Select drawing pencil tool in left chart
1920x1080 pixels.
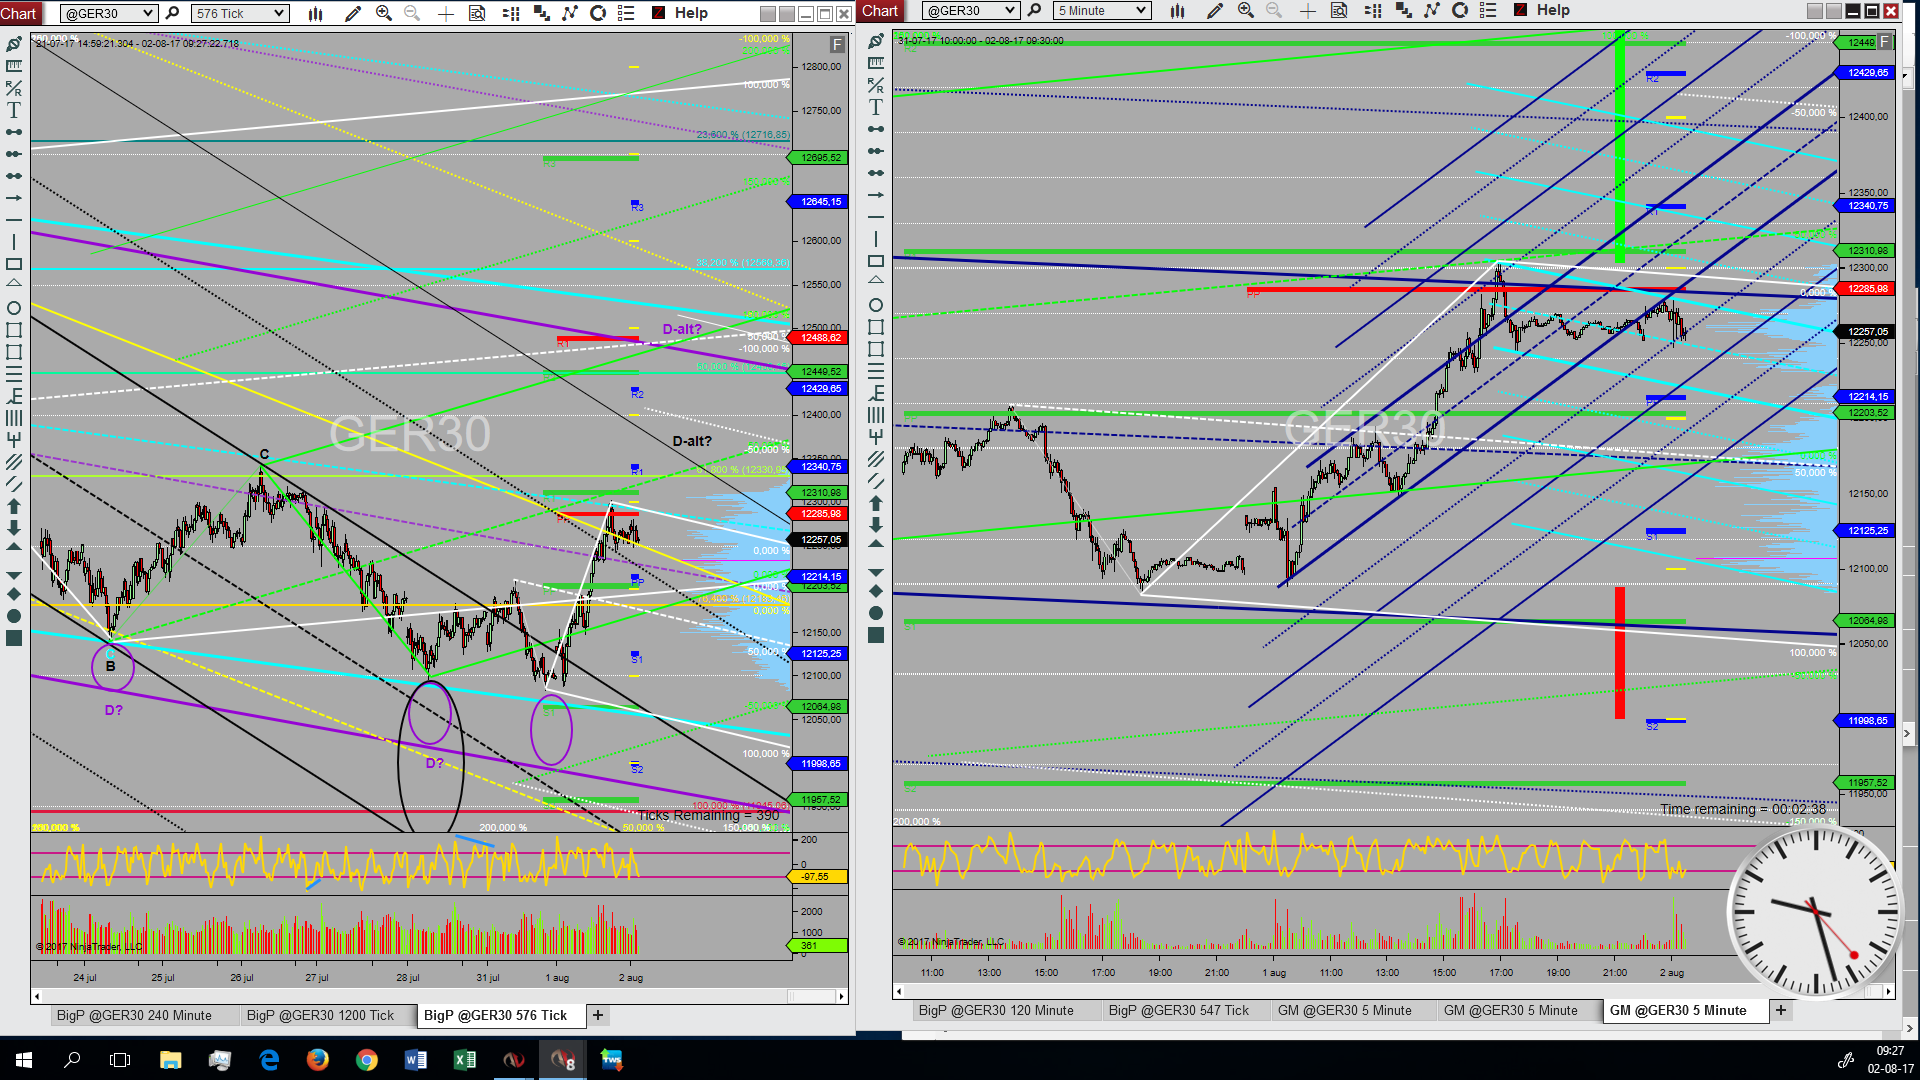pos(352,13)
